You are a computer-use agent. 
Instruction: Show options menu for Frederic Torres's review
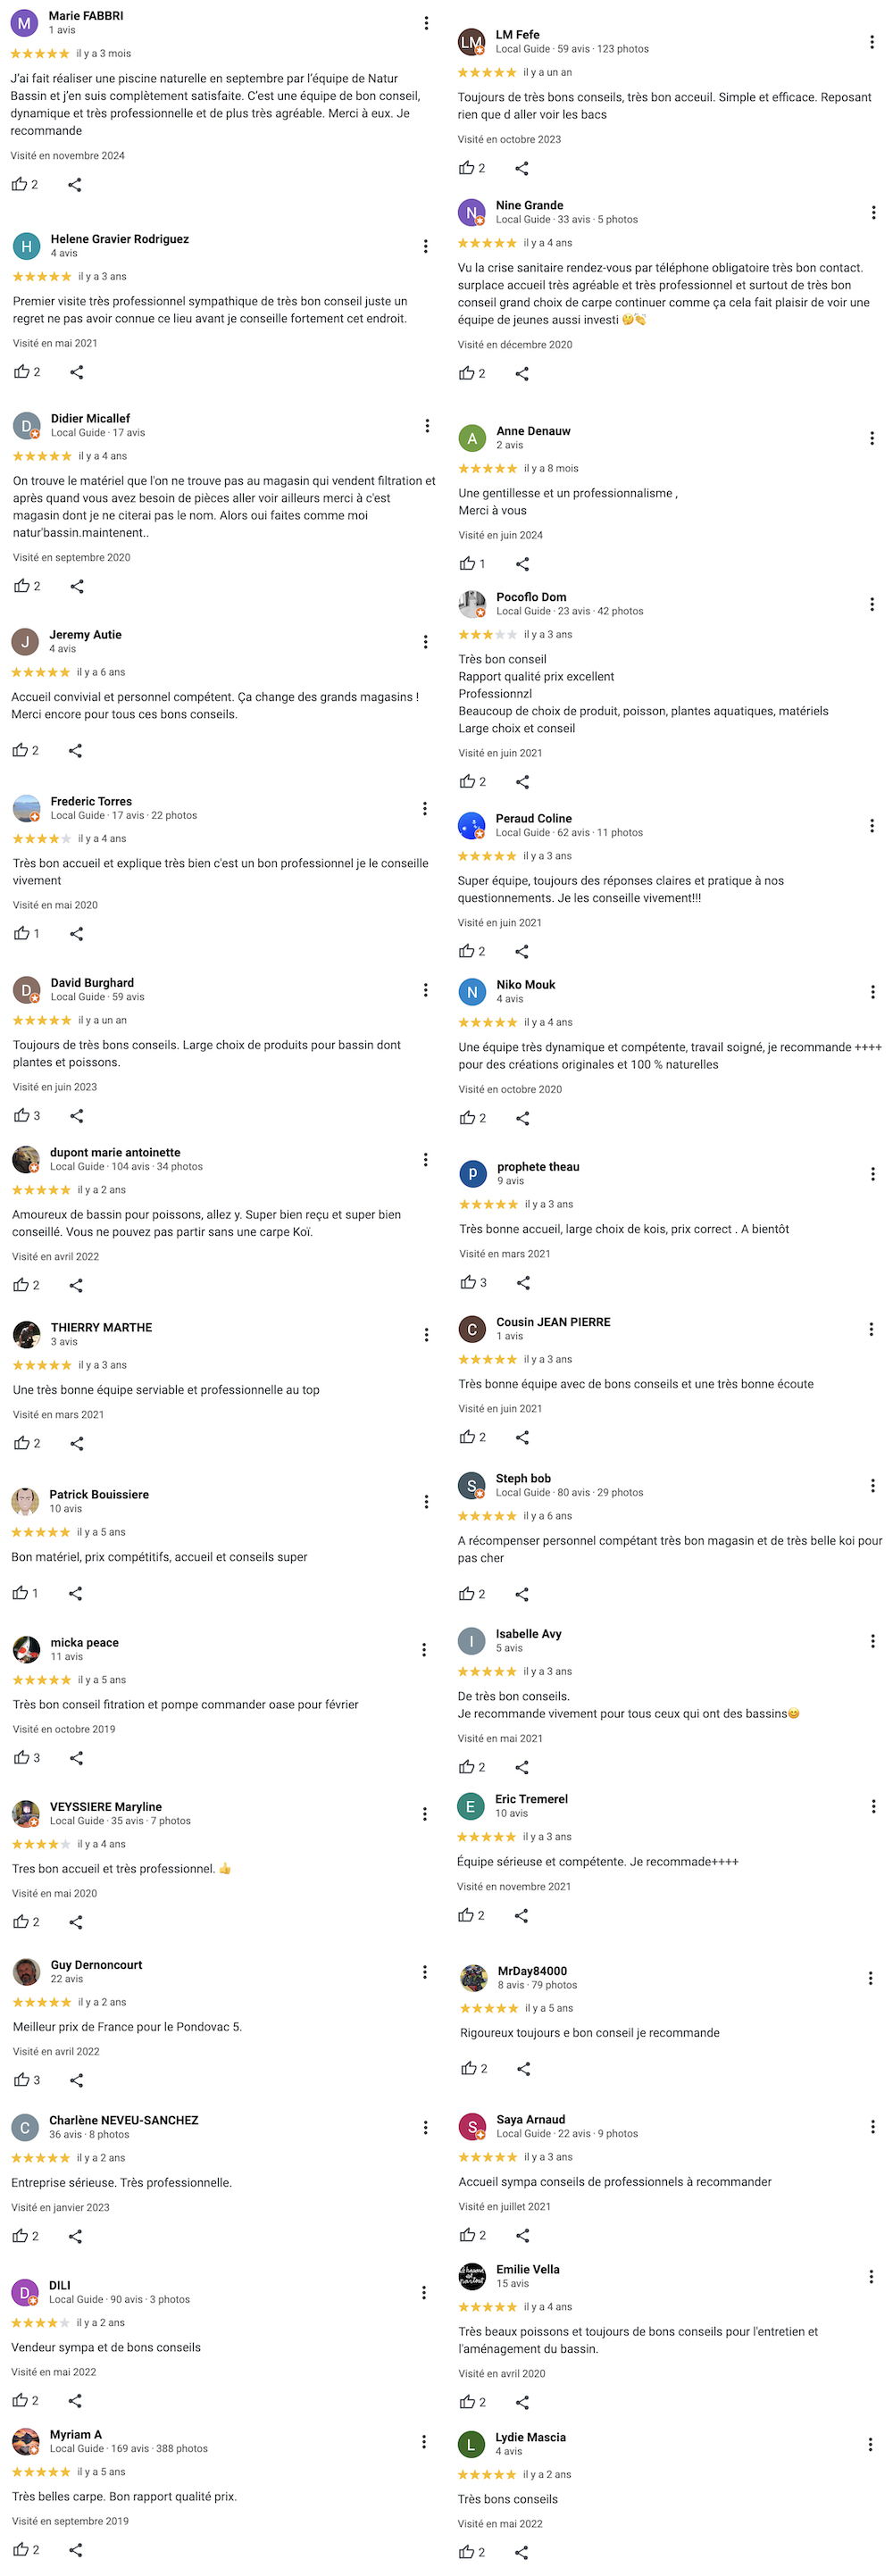425,808
